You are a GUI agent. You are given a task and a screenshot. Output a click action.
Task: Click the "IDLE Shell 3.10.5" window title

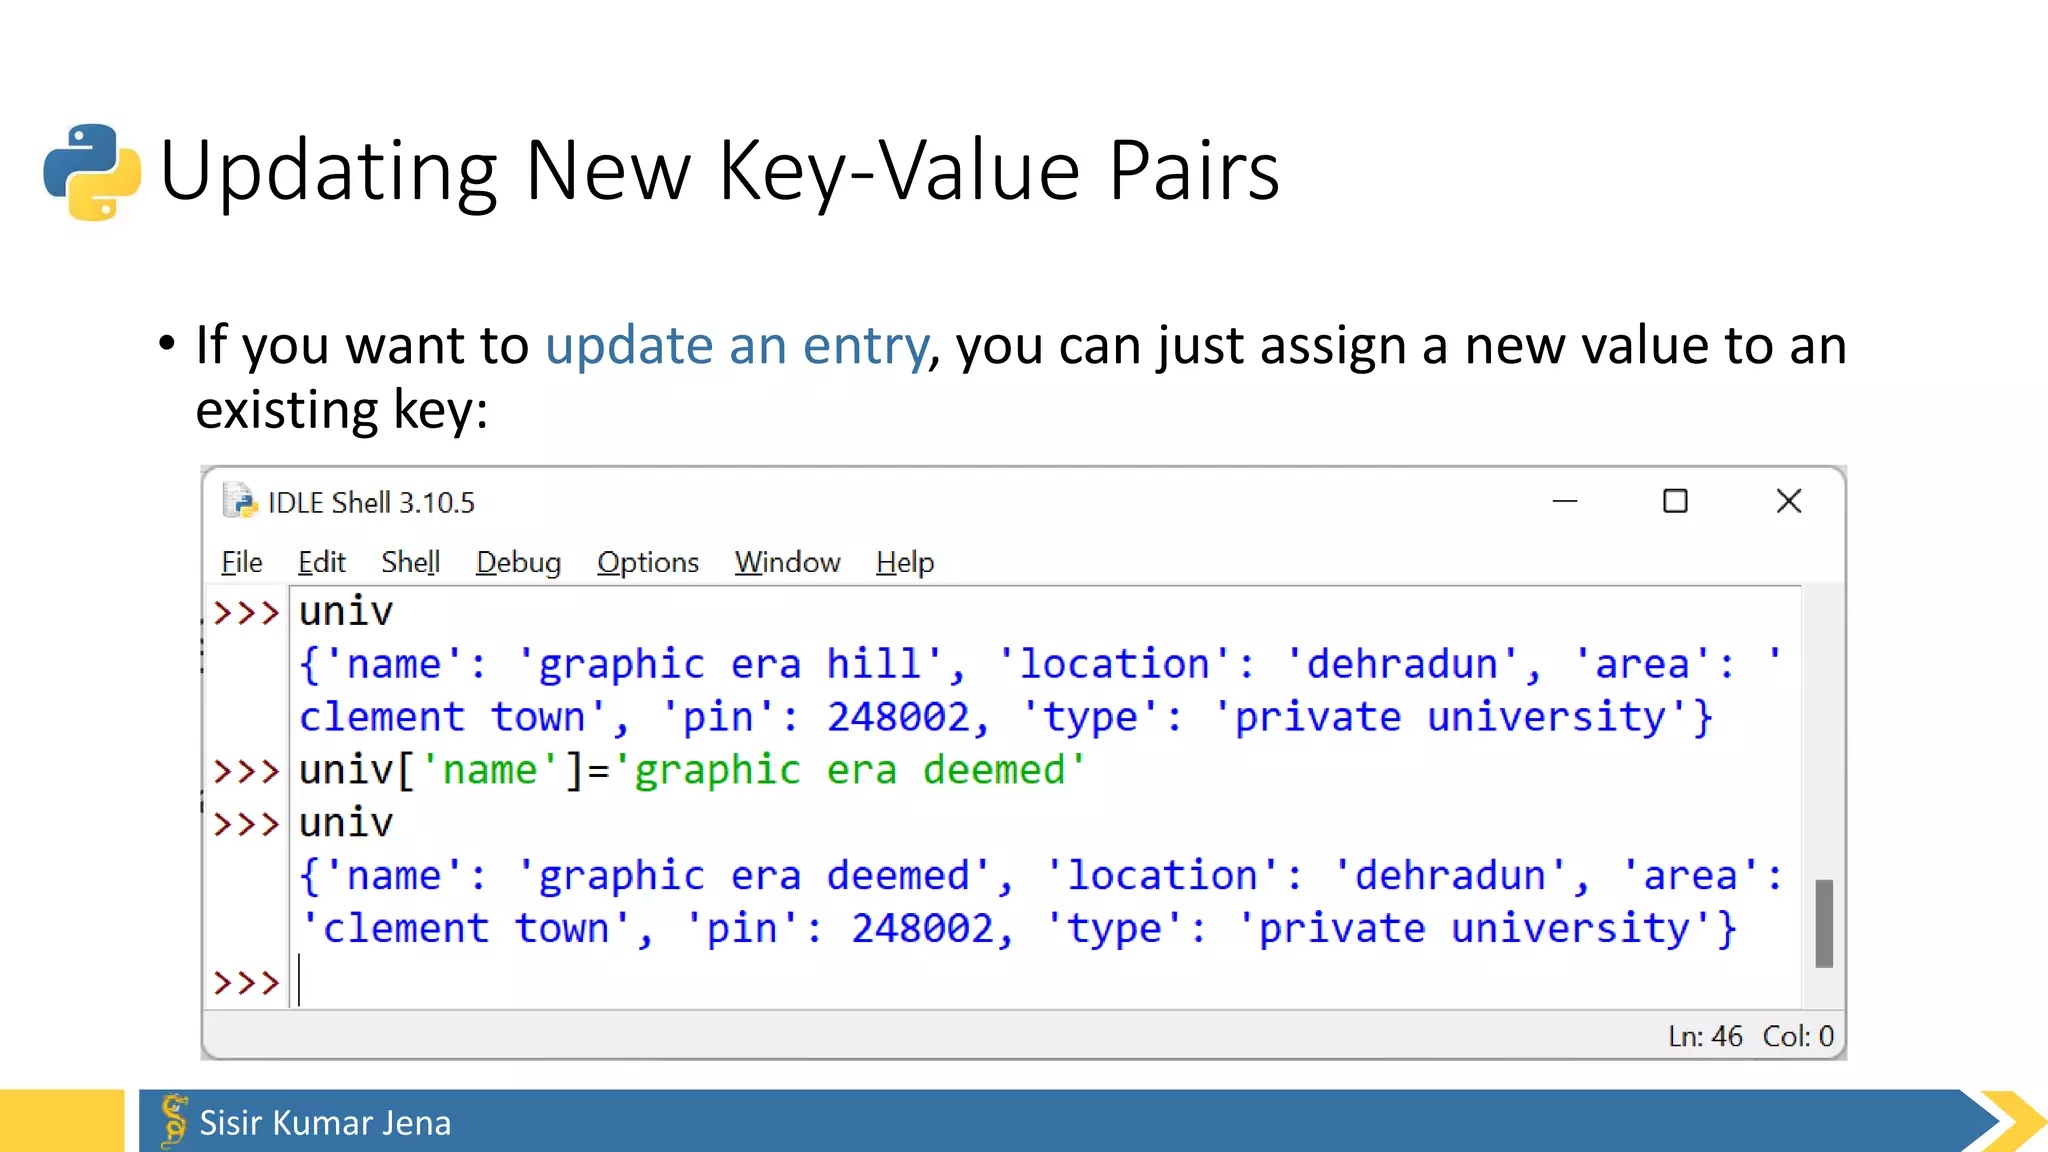coord(371,502)
